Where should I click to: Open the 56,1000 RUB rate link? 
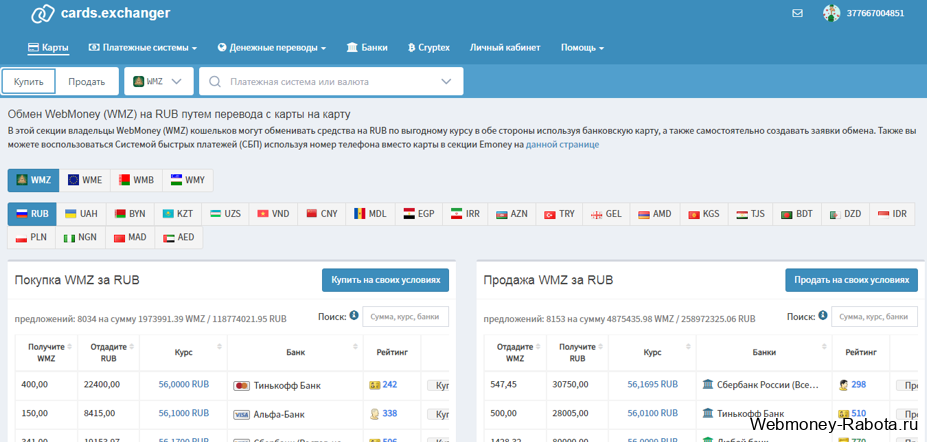[x=184, y=413]
